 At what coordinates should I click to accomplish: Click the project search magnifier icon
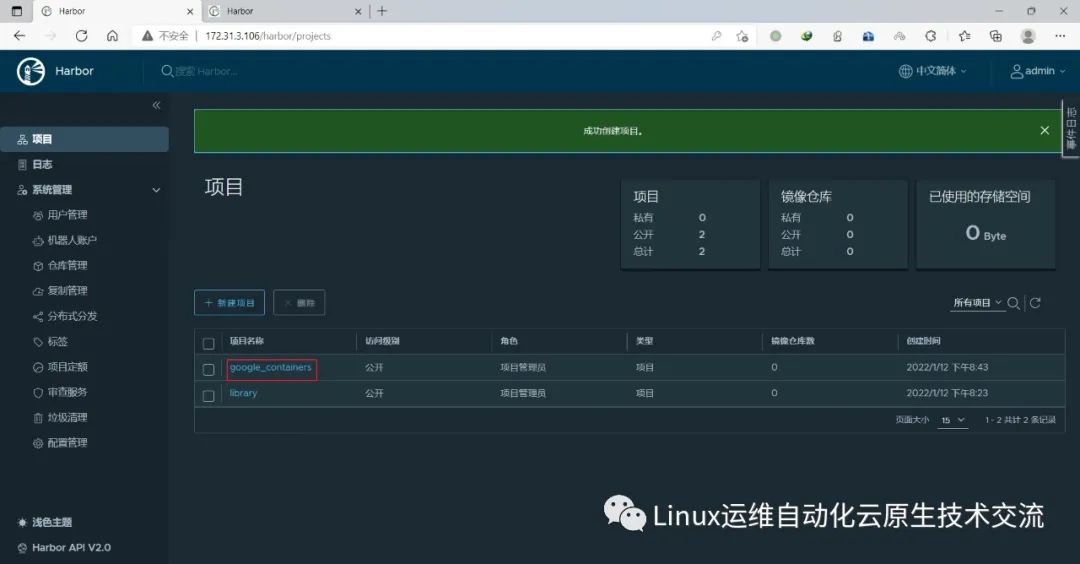pos(1013,303)
